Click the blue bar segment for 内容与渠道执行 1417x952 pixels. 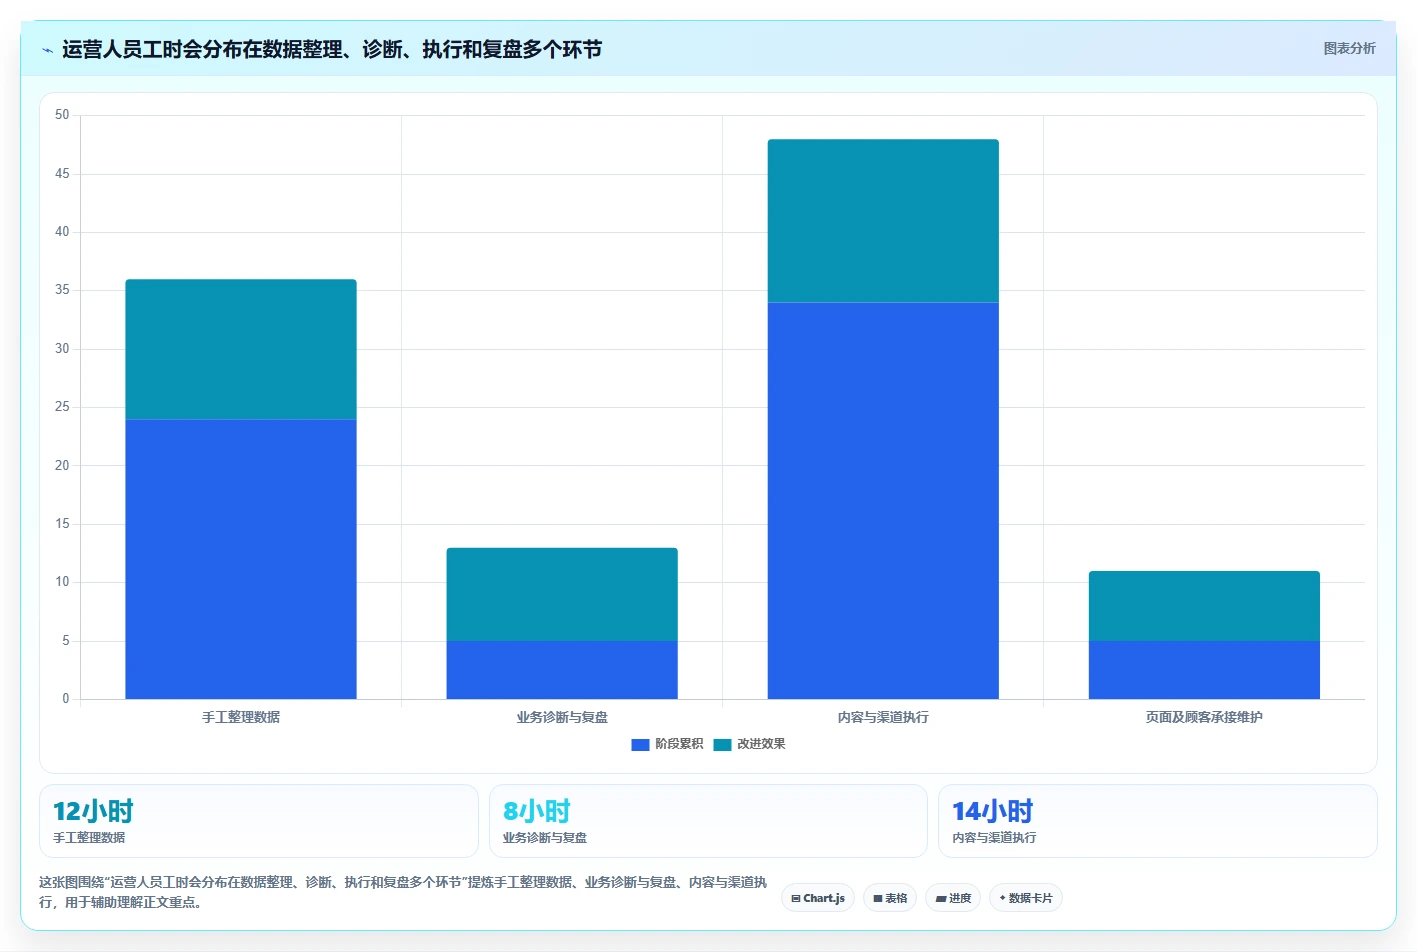point(883,500)
